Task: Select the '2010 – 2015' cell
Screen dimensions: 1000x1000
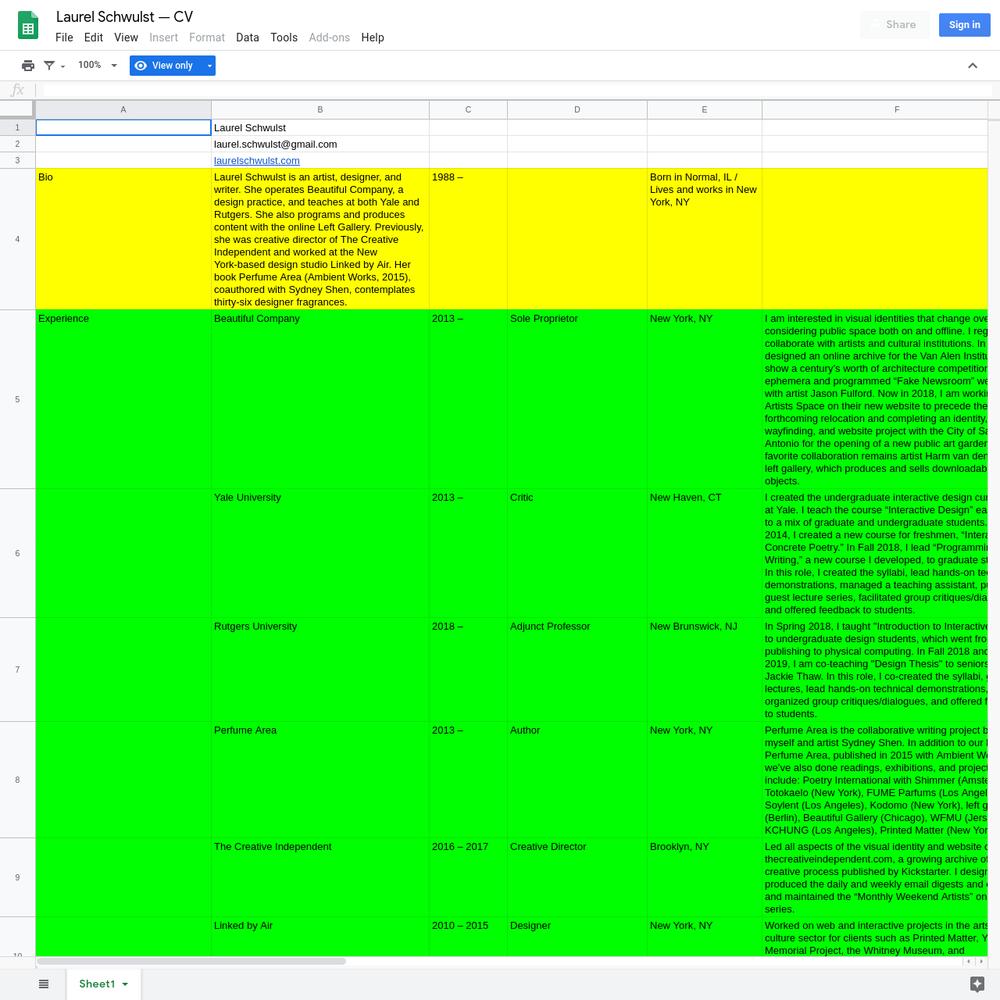Action: coord(468,936)
